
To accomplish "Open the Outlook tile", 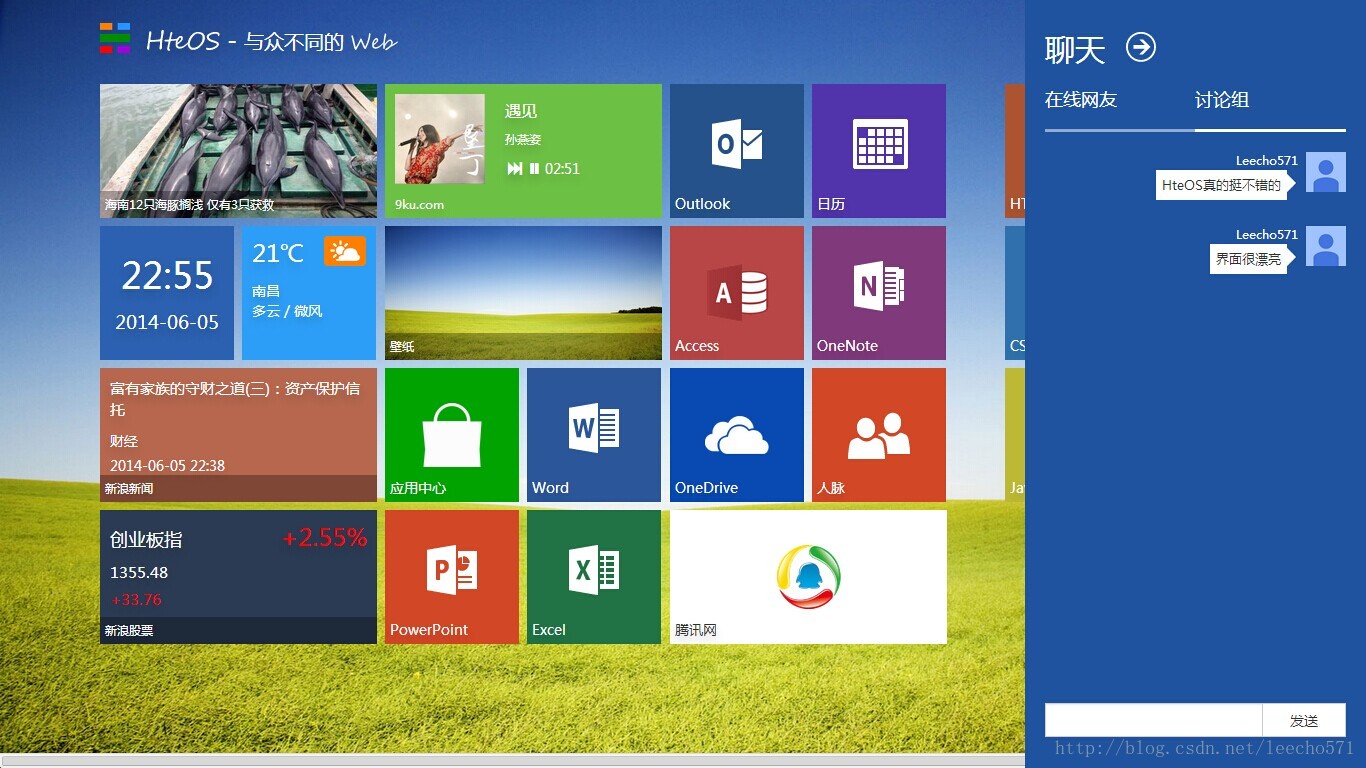I will [x=737, y=151].
